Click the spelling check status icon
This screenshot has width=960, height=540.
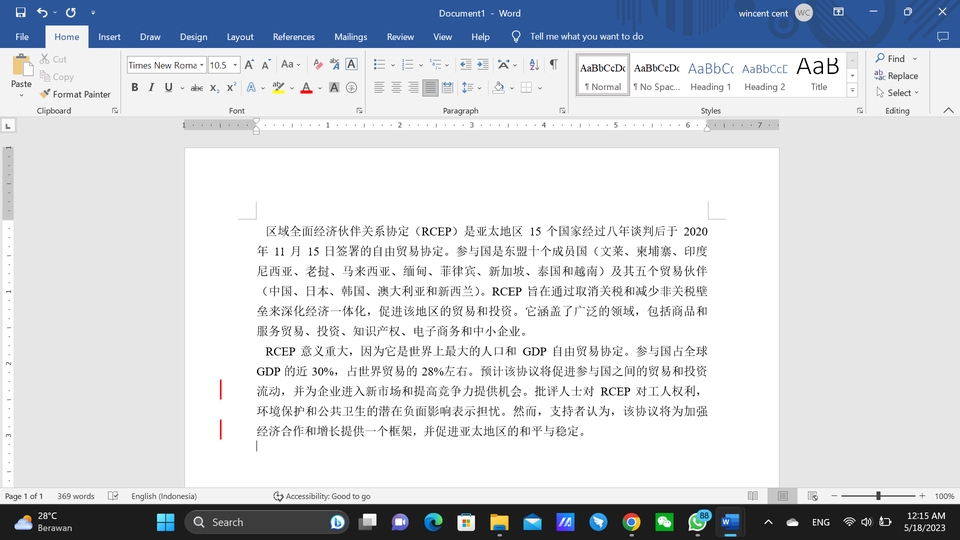113,496
